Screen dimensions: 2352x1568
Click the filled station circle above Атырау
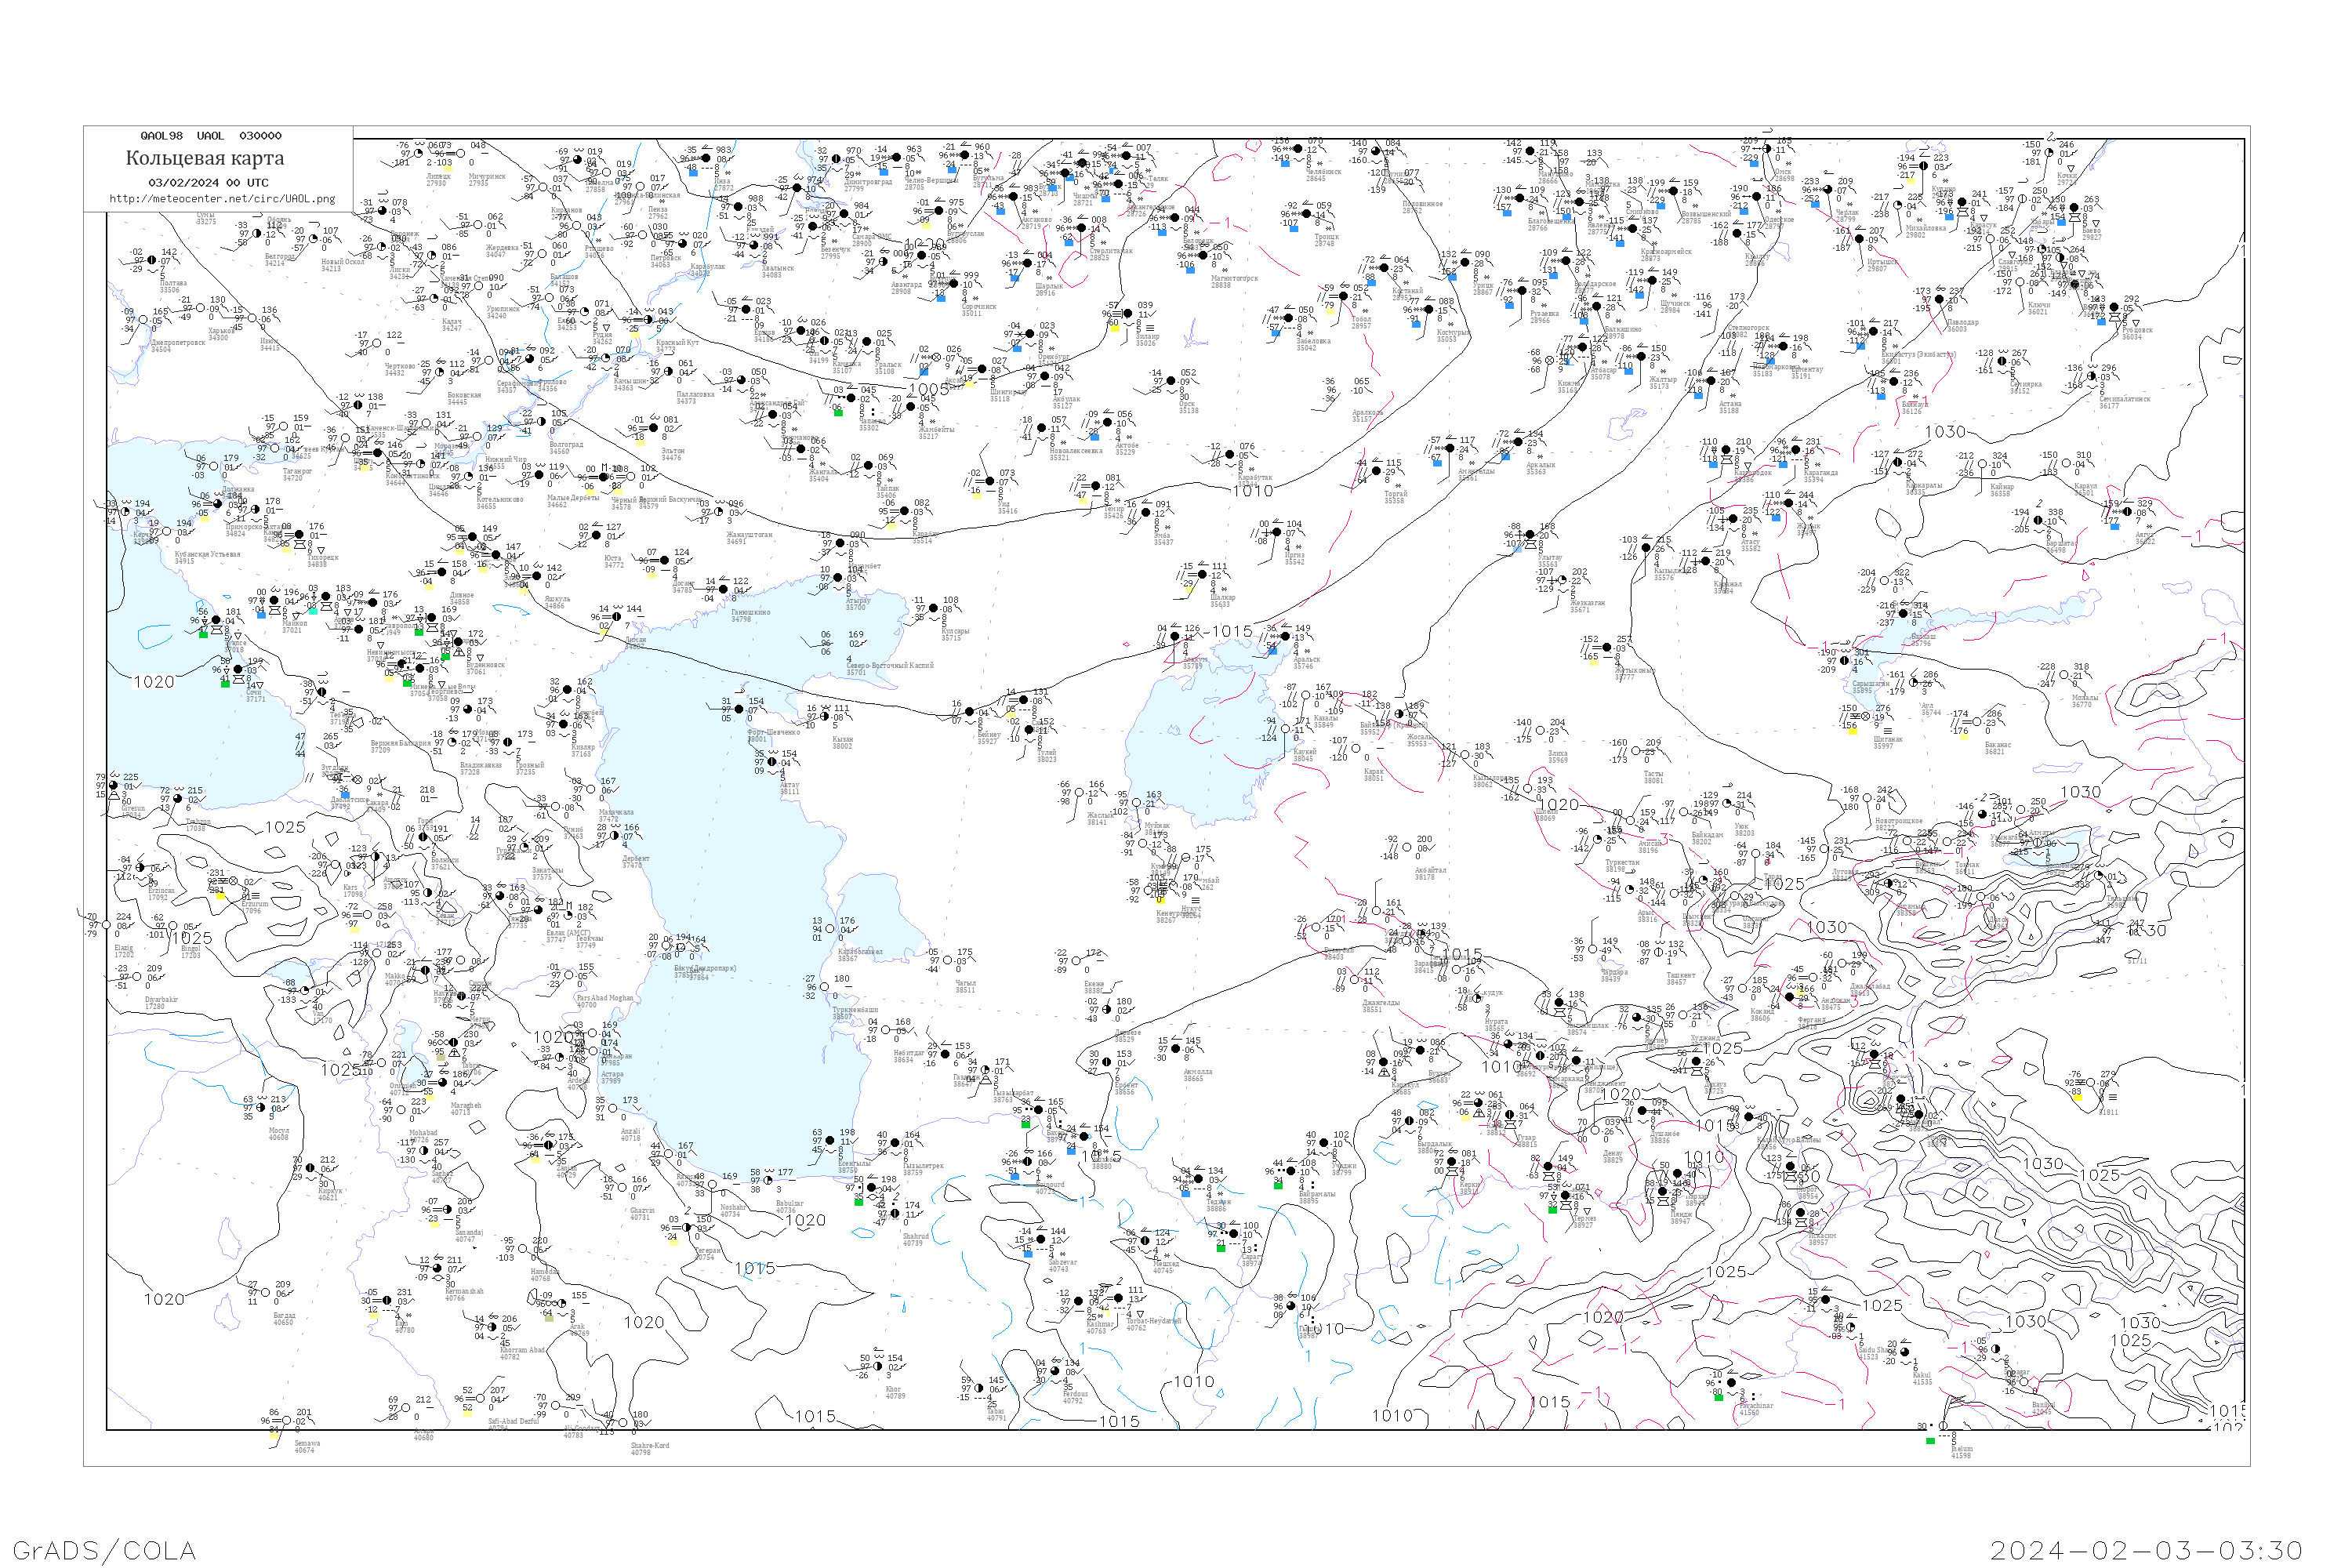pos(840,577)
